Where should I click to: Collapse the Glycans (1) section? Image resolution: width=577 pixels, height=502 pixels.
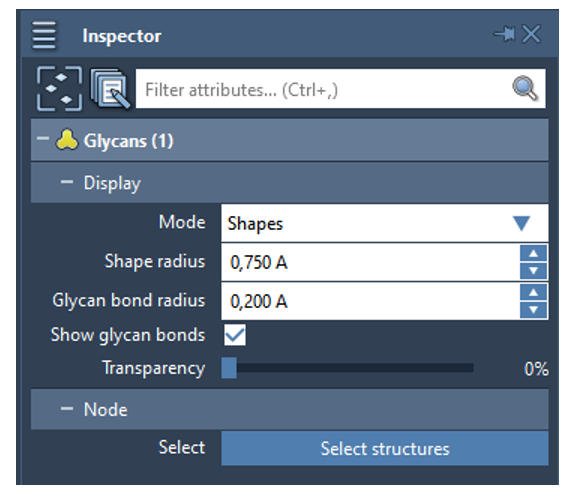click(43, 139)
